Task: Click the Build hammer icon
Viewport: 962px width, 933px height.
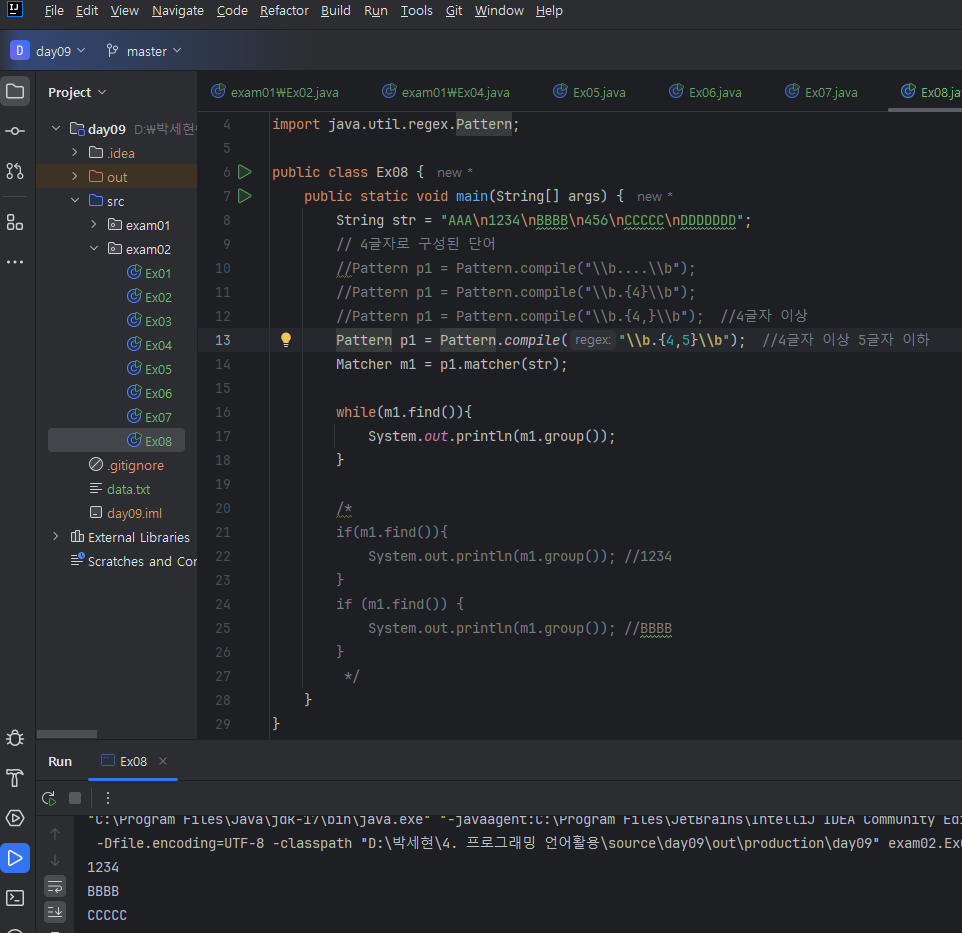Action: 15,778
